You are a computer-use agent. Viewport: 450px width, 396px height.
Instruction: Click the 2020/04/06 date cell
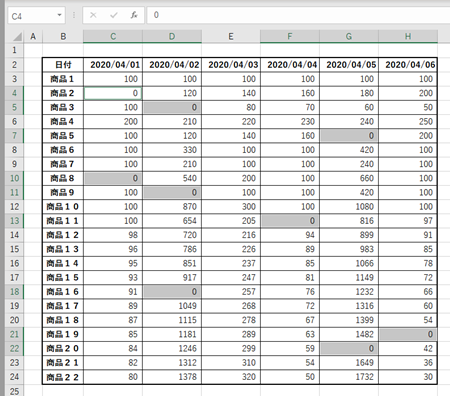[x=408, y=65]
